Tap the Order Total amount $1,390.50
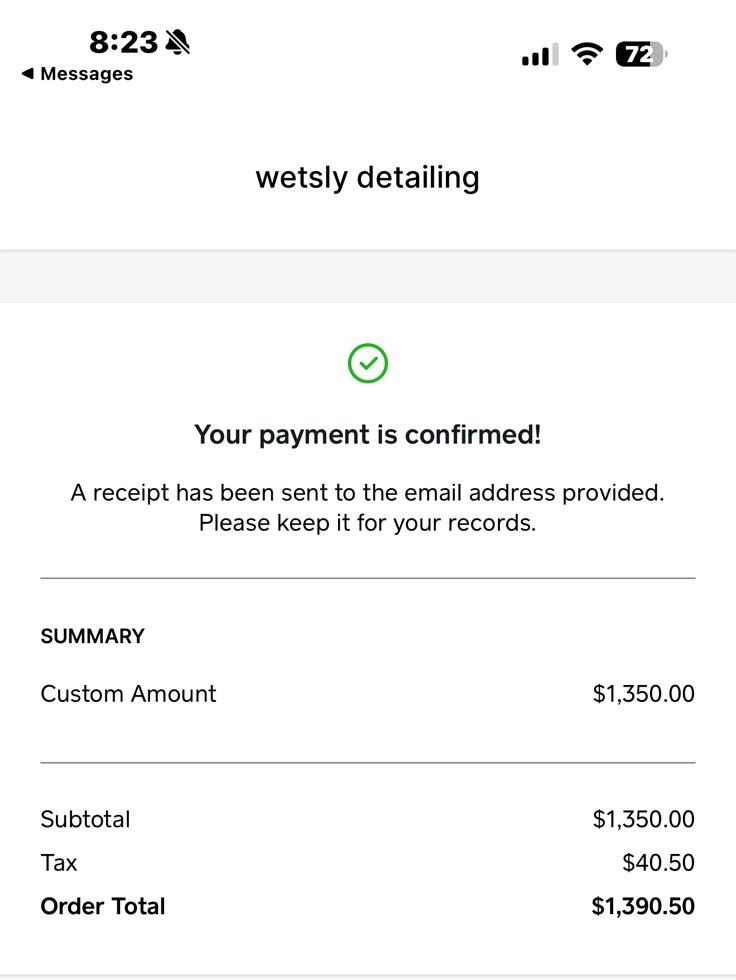Viewport: 736px width, 980px height. coord(643,906)
